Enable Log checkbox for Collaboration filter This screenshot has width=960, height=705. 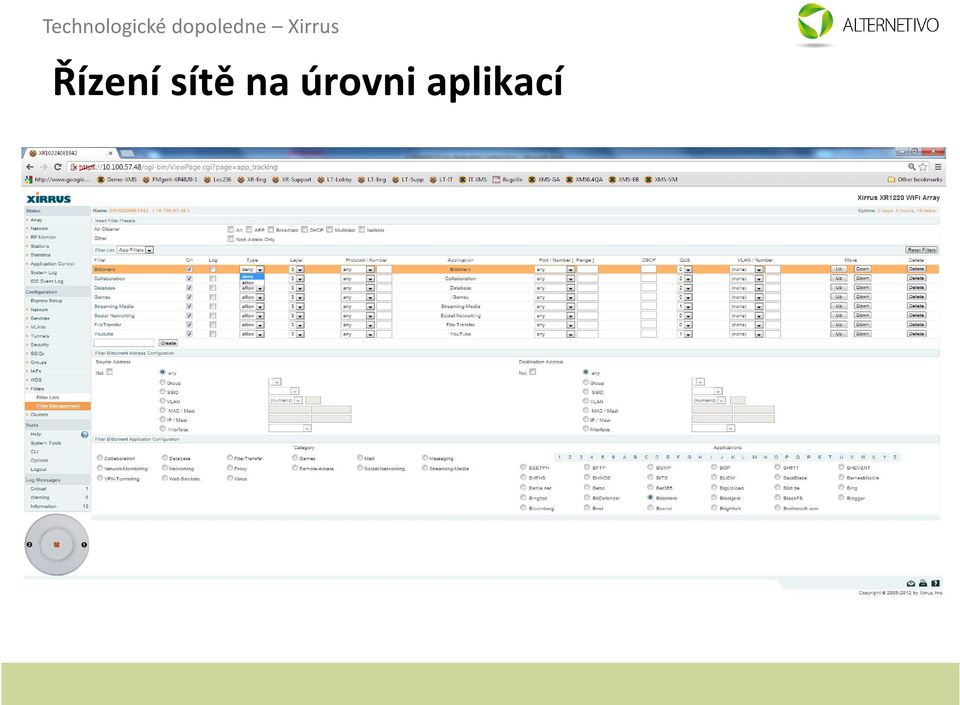[x=212, y=278]
